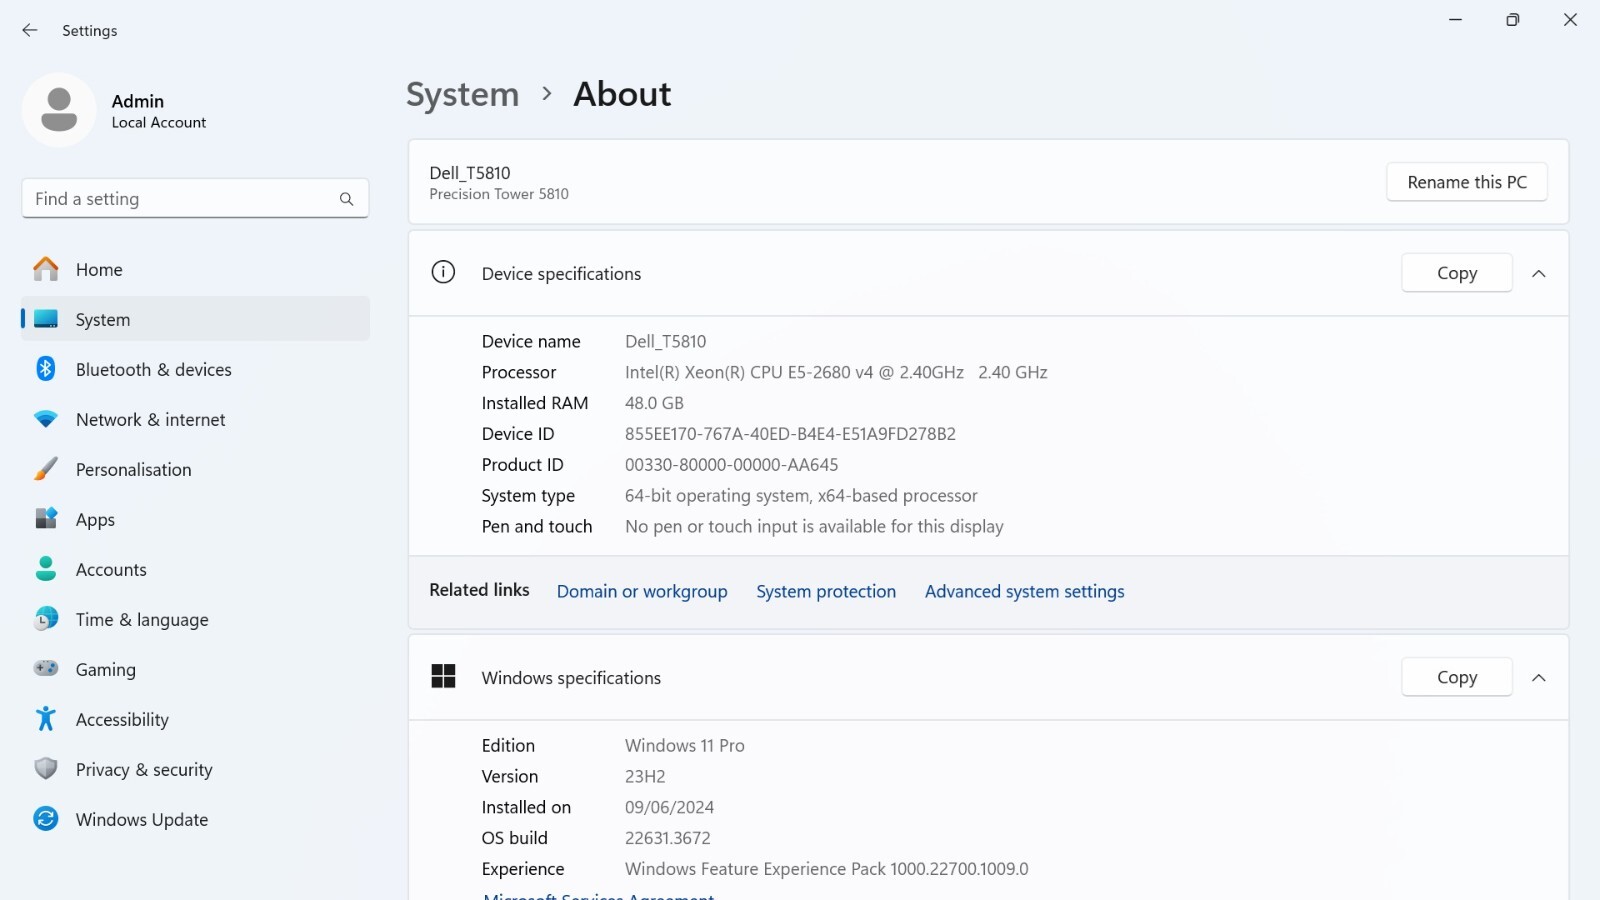Click the Admin Local Account name

159,111
